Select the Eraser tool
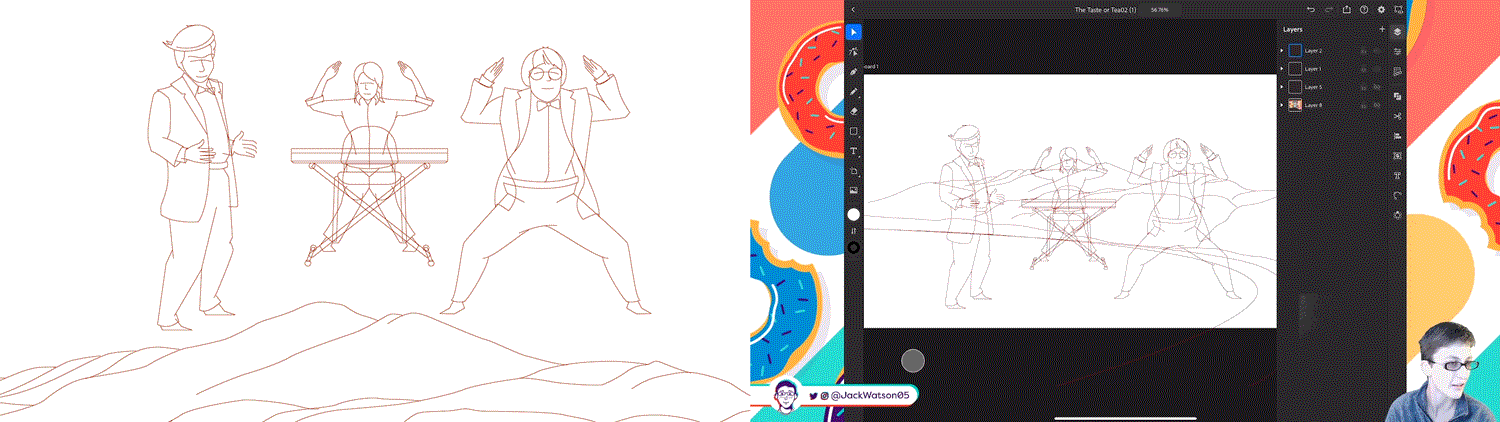Screen dimensions: 1500x422 point(854,111)
